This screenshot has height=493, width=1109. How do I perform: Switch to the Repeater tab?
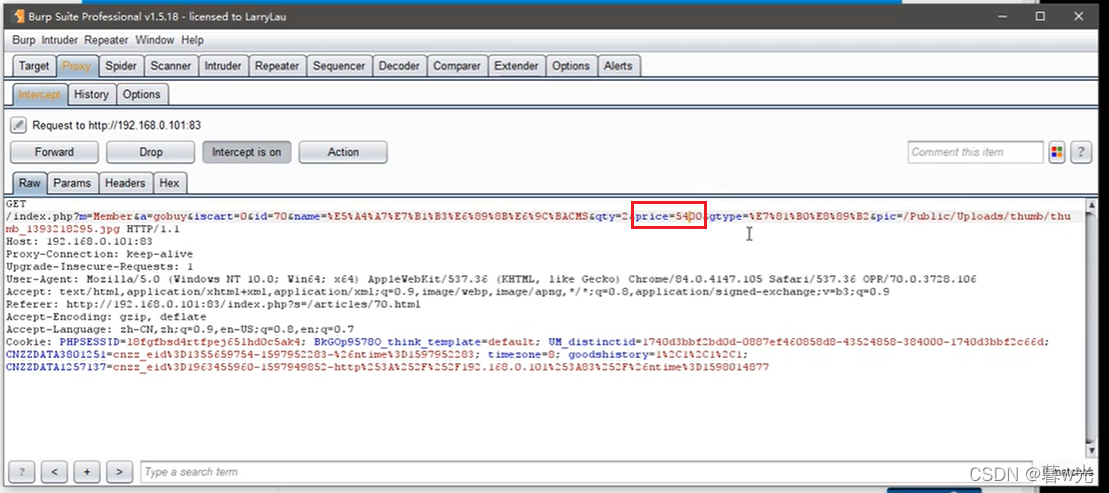pos(277,66)
